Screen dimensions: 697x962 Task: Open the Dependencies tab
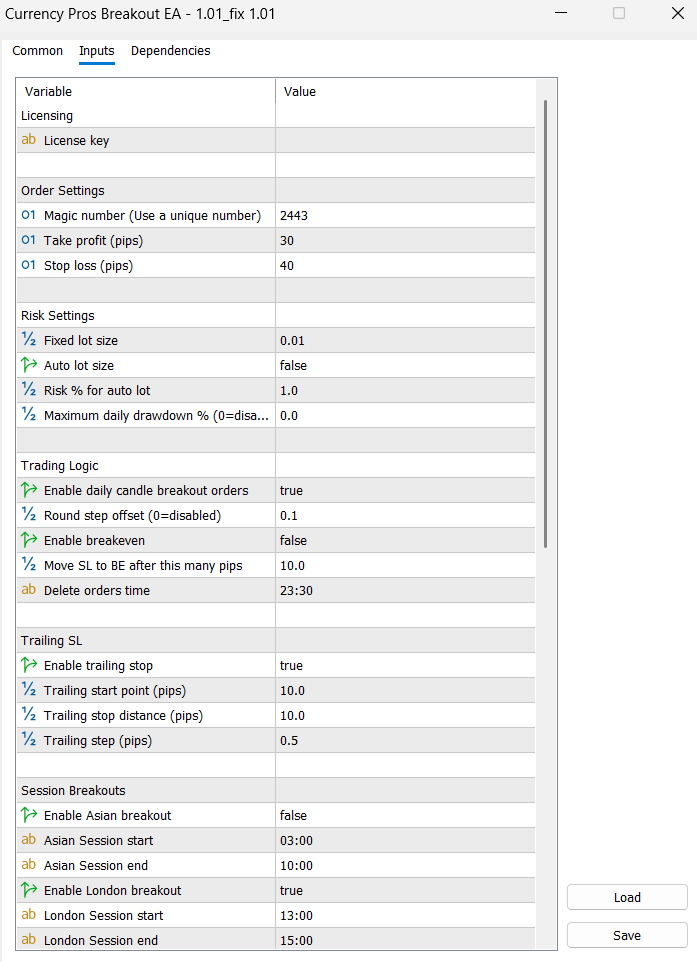click(x=171, y=51)
